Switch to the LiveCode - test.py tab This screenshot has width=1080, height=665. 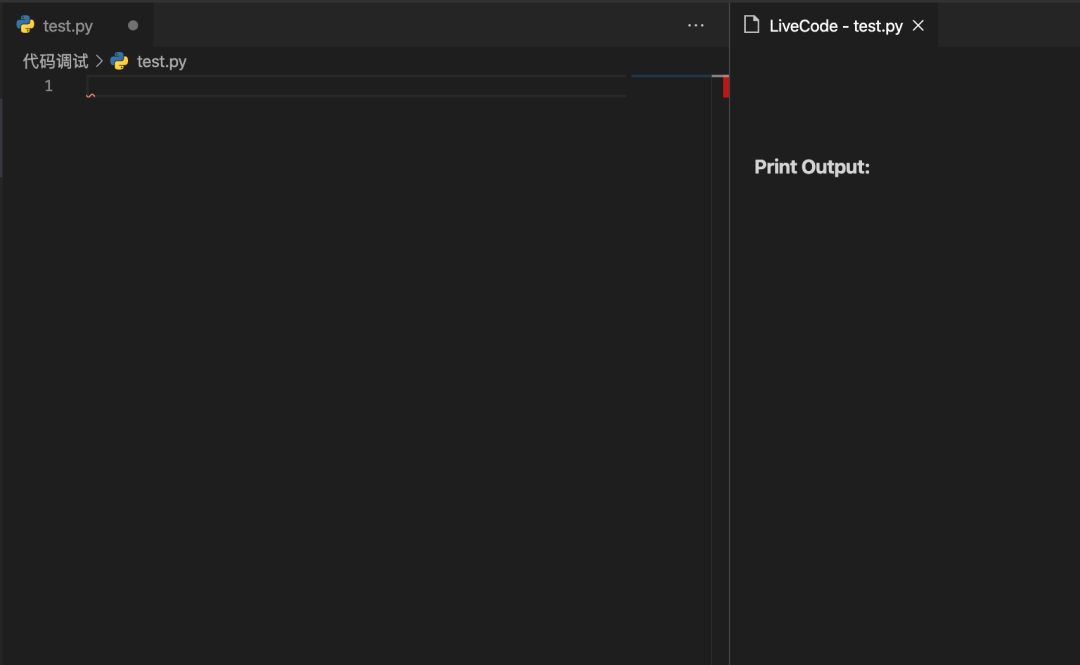tap(836, 26)
